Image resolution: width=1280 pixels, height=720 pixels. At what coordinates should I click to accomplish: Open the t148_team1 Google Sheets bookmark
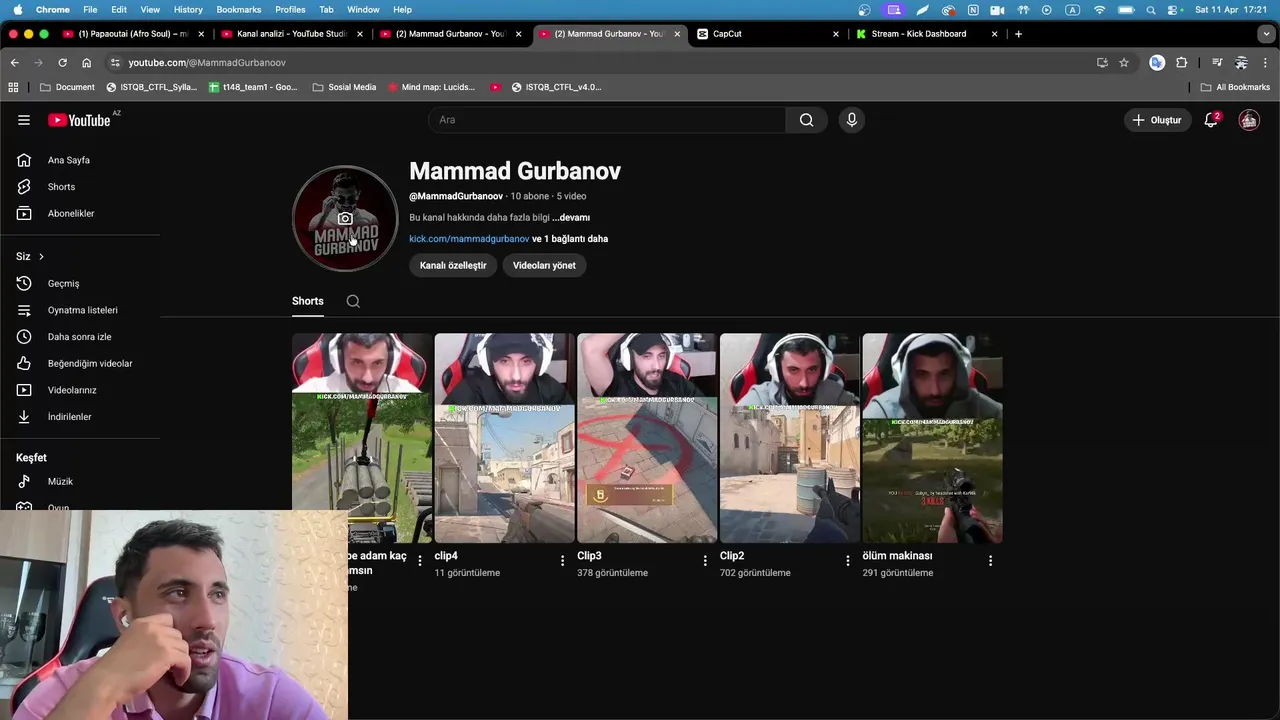(x=253, y=87)
